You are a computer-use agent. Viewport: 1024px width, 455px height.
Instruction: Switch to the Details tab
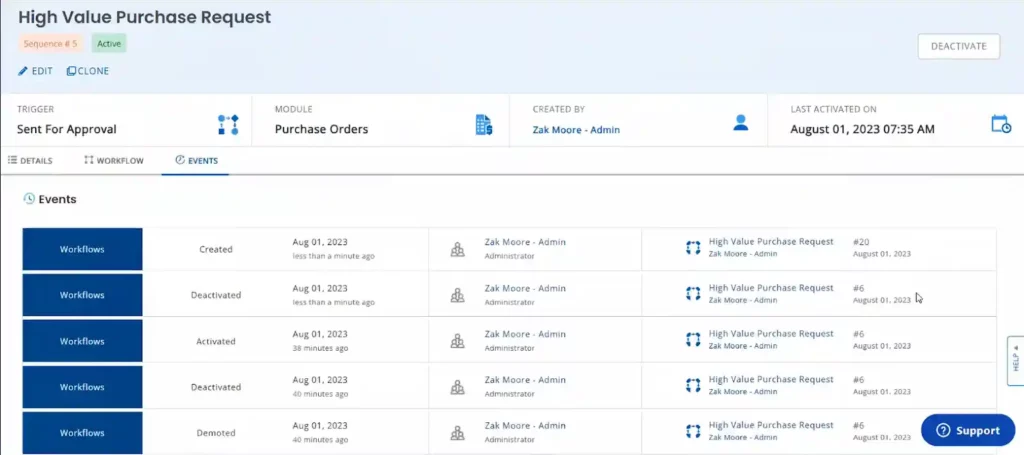tap(30, 160)
